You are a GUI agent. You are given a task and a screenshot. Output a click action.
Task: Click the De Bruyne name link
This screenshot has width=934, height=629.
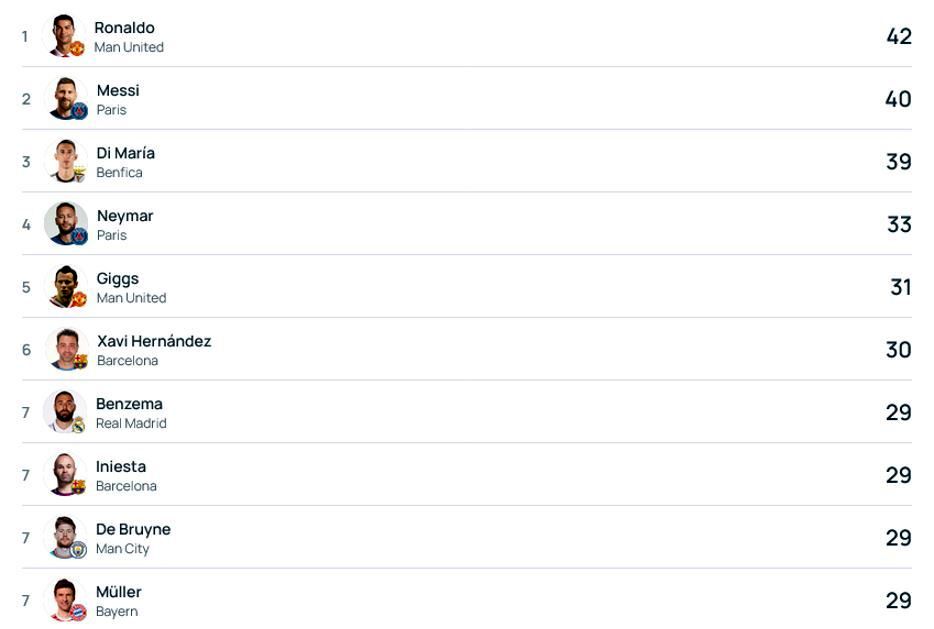tap(133, 529)
